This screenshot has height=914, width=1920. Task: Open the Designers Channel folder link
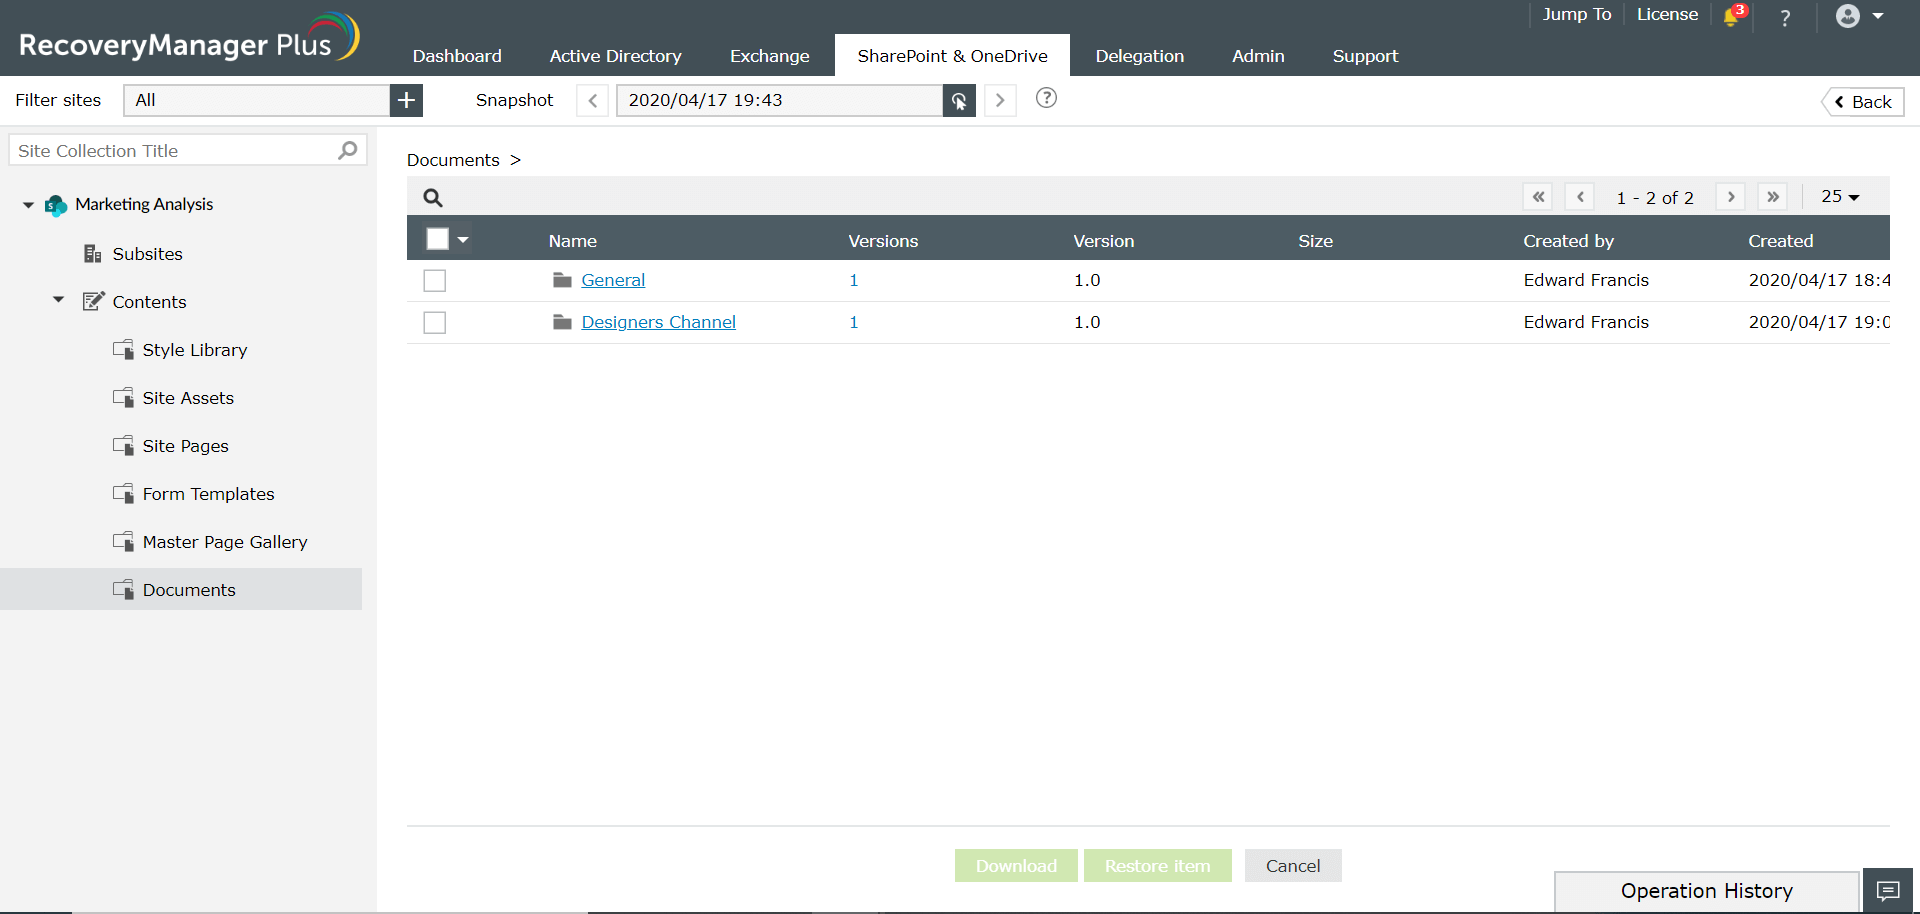pos(658,322)
